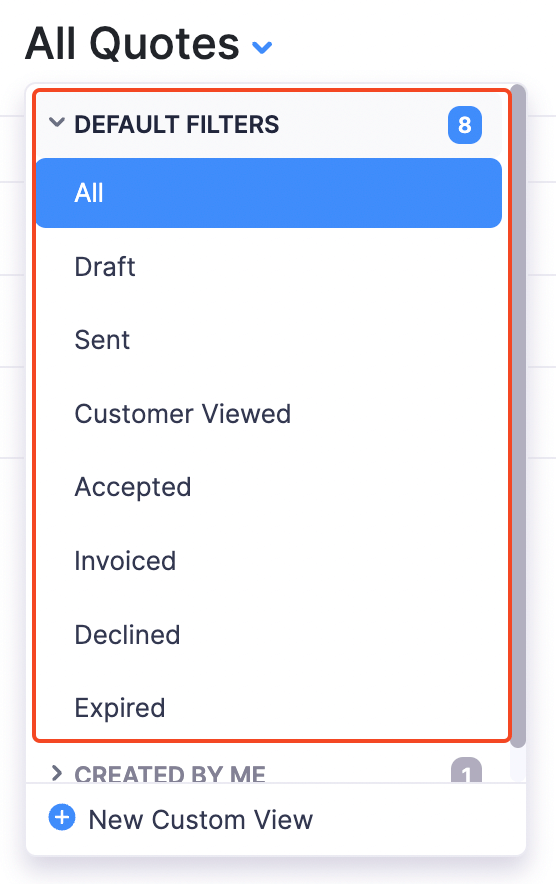Click the Created By Me count badge
This screenshot has width=556, height=884.
[466, 771]
